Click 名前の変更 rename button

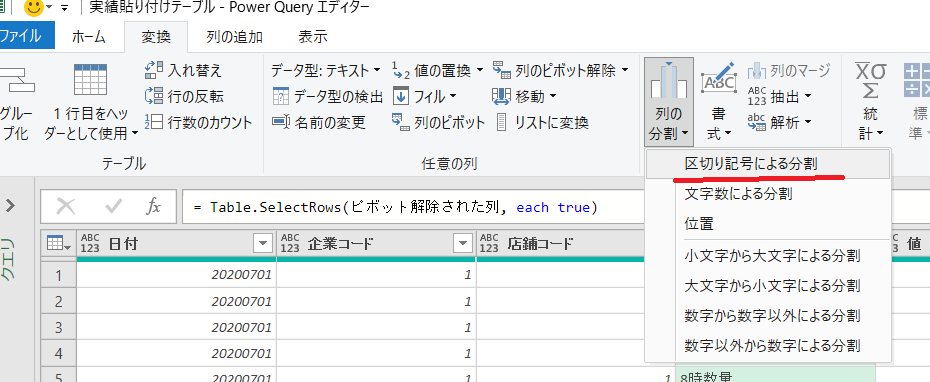pos(319,123)
